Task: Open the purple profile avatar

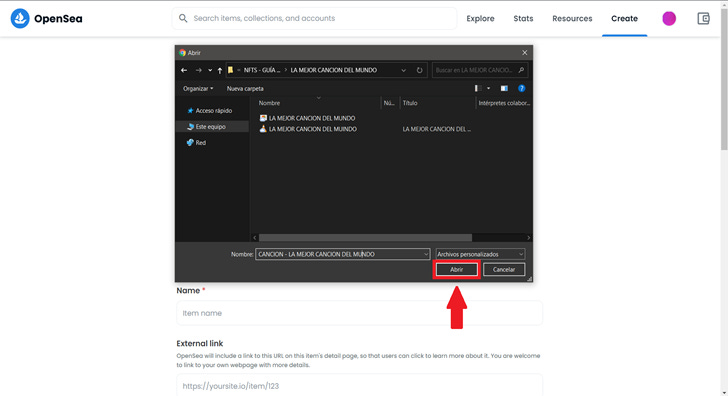Action: pos(669,19)
